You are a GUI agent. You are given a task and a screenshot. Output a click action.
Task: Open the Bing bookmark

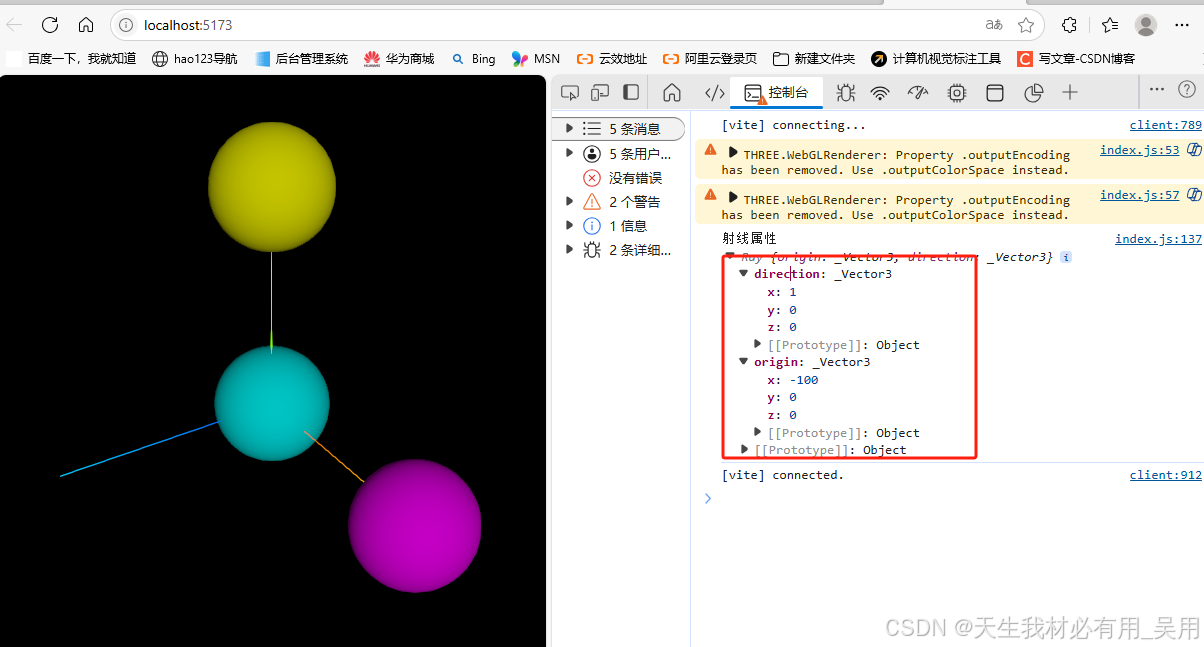(x=473, y=59)
